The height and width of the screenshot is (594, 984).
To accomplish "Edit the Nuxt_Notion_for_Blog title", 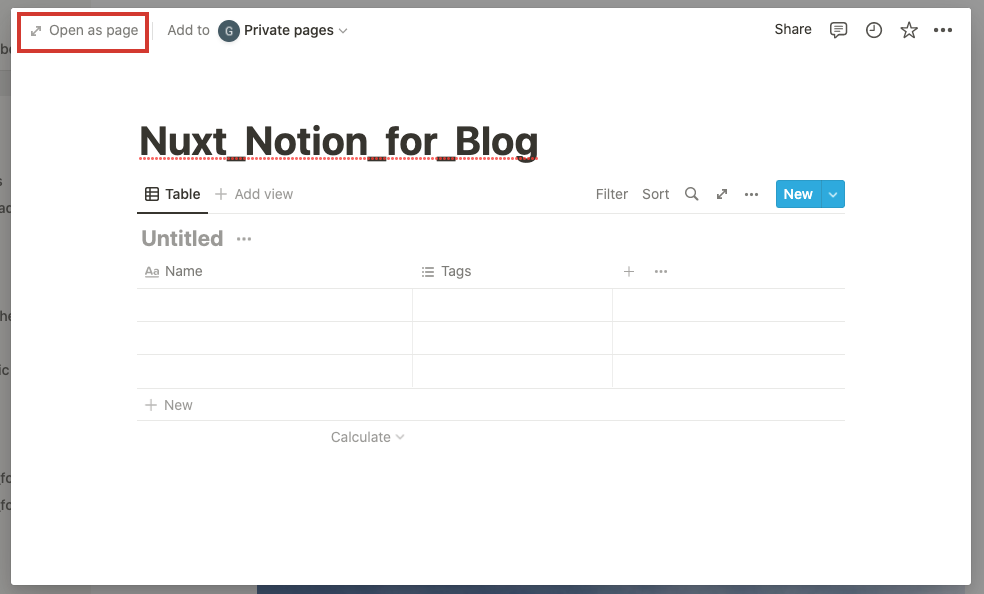I will tap(339, 142).
